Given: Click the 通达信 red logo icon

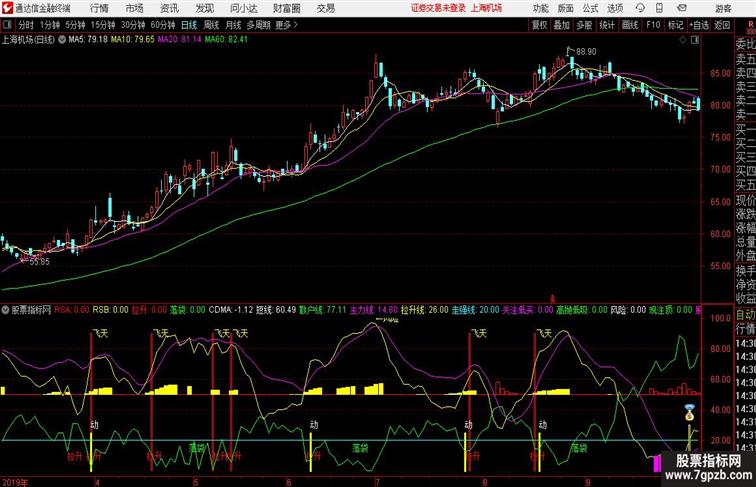Looking at the screenshot, I should click(7, 8).
